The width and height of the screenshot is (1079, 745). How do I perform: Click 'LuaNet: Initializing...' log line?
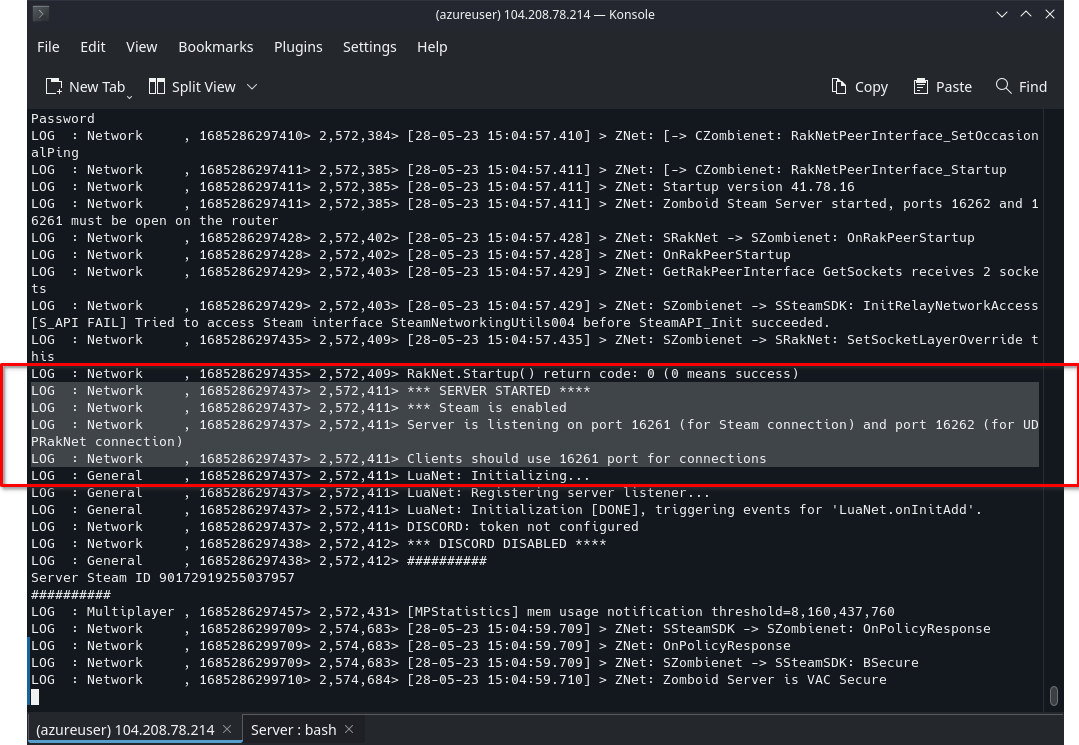point(310,476)
